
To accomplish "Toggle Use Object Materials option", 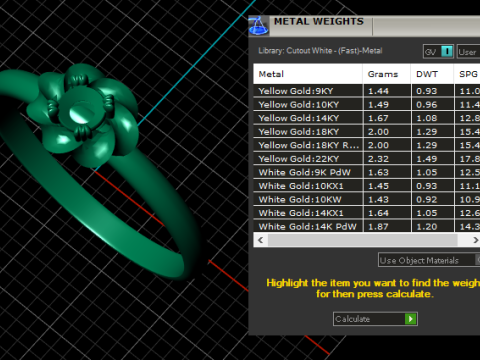I will pyautogui.click(x=429, y=260).
